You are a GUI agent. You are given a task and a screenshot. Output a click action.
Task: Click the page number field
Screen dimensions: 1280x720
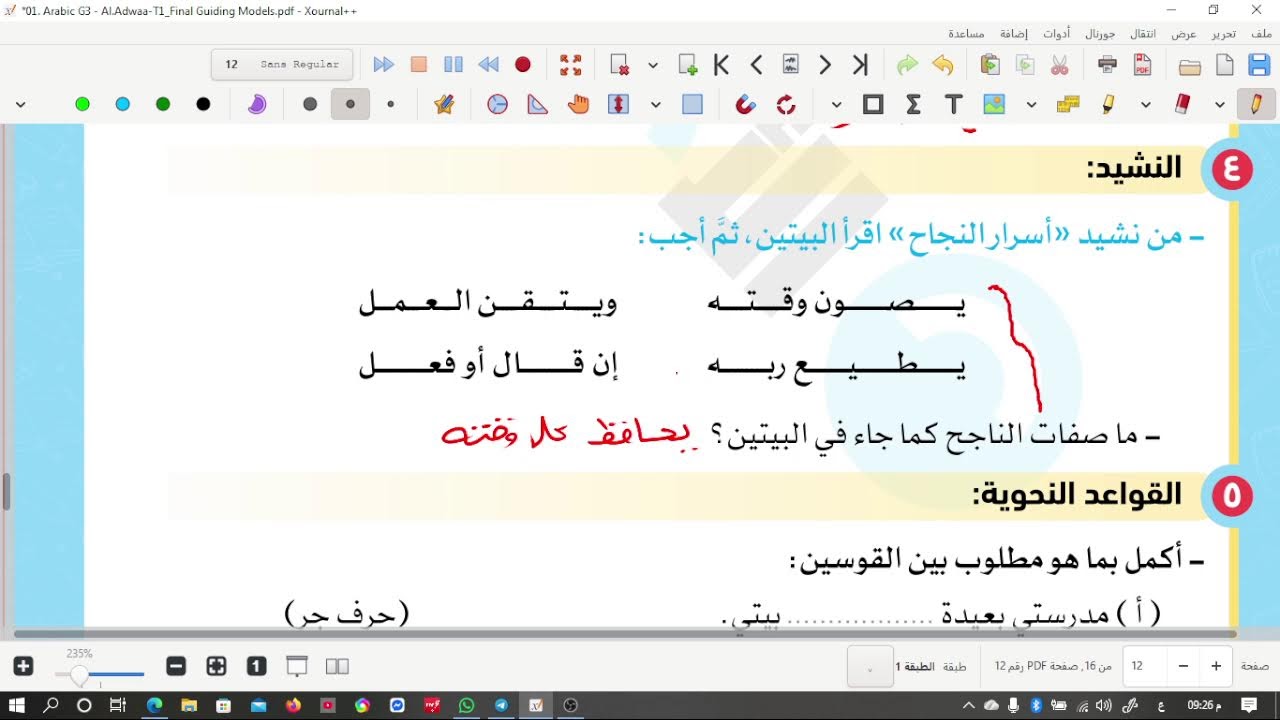click(x=1145, y=666)
